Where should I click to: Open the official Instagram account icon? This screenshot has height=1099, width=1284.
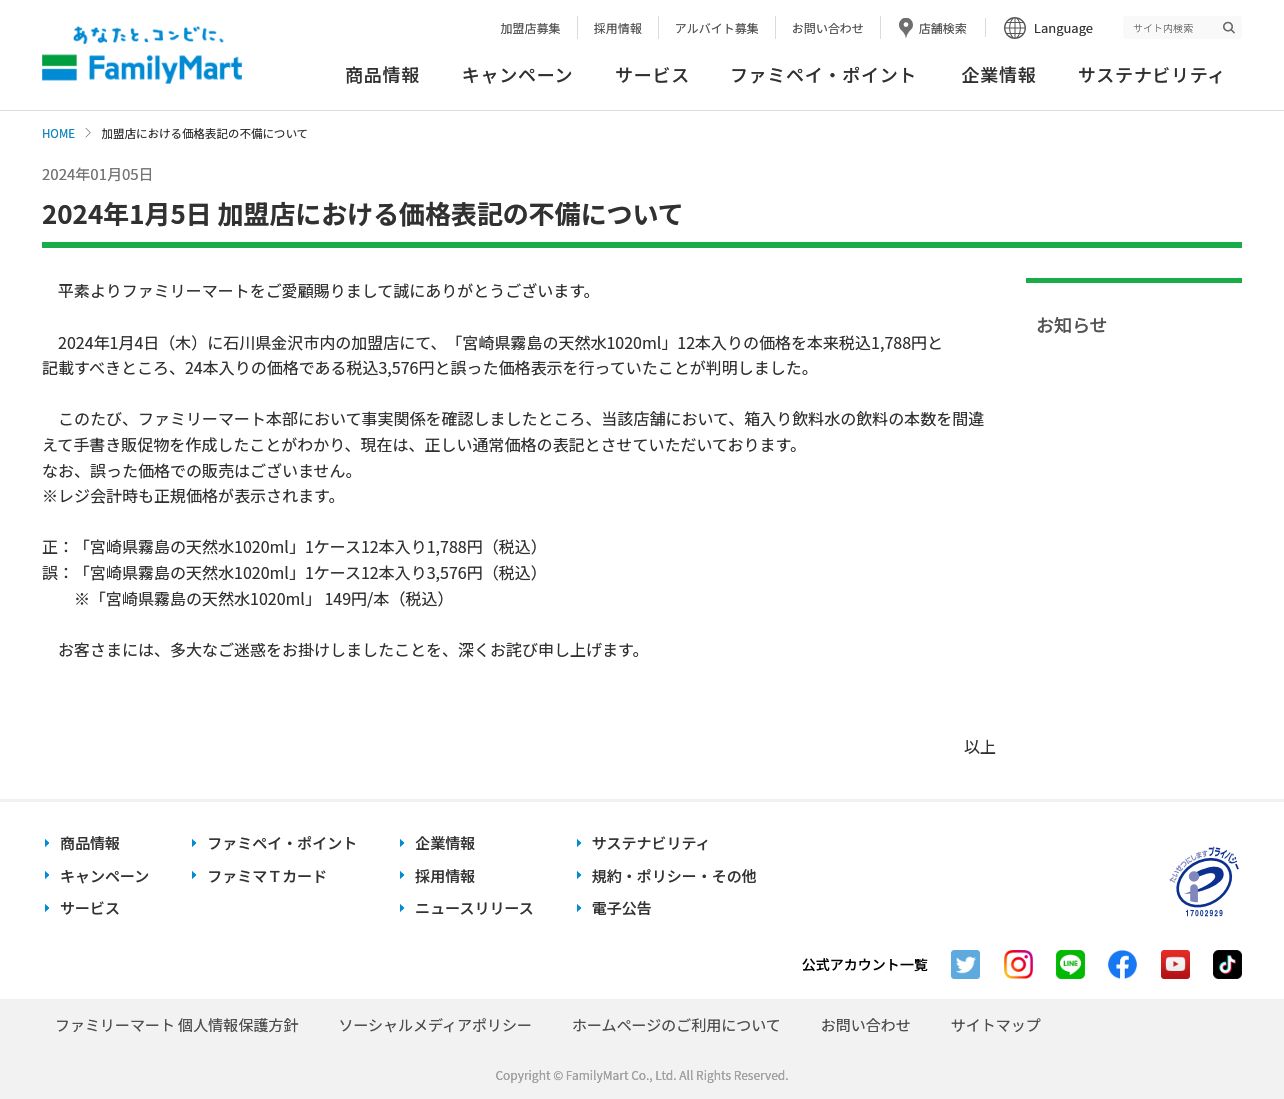pyautogui.click(x=1018, y=964)
